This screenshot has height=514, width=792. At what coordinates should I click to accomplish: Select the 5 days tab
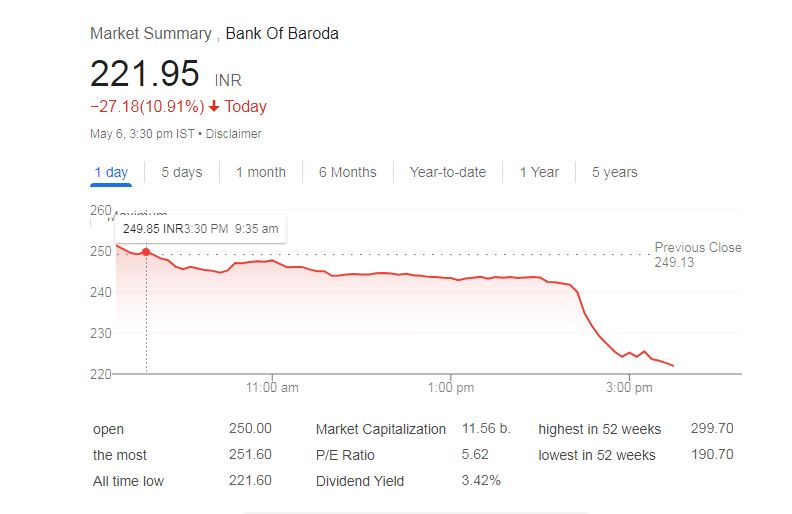click(x=182, y=172)
